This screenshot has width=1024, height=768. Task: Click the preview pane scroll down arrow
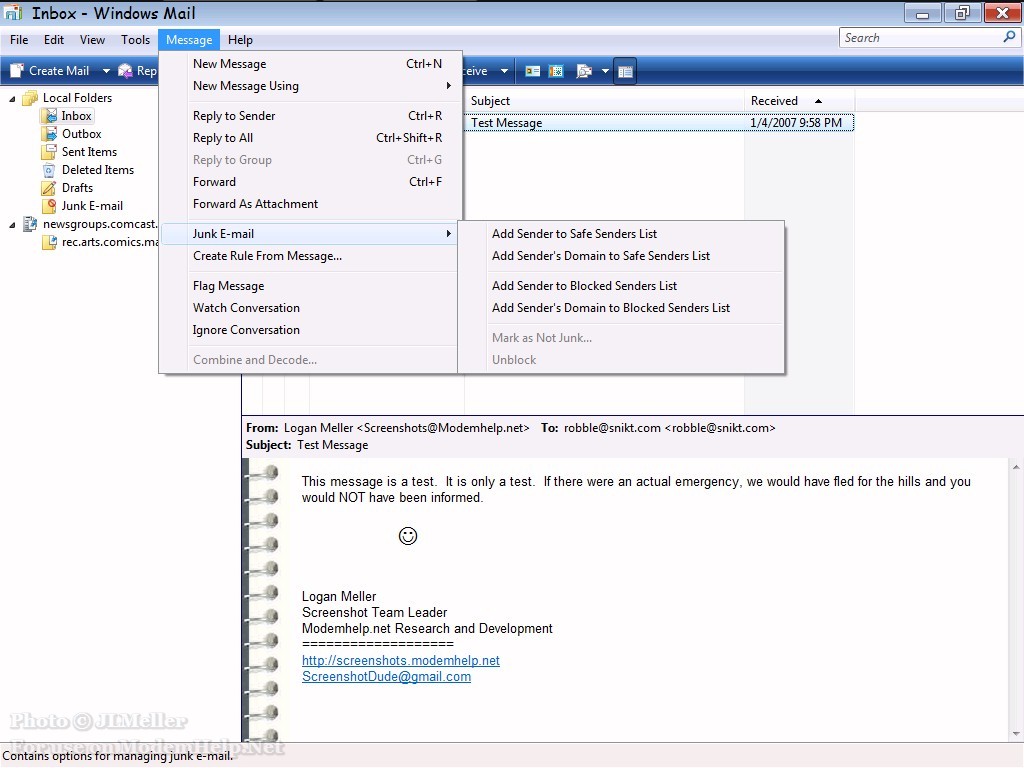pyautogui.click(x=1016, y=734)
